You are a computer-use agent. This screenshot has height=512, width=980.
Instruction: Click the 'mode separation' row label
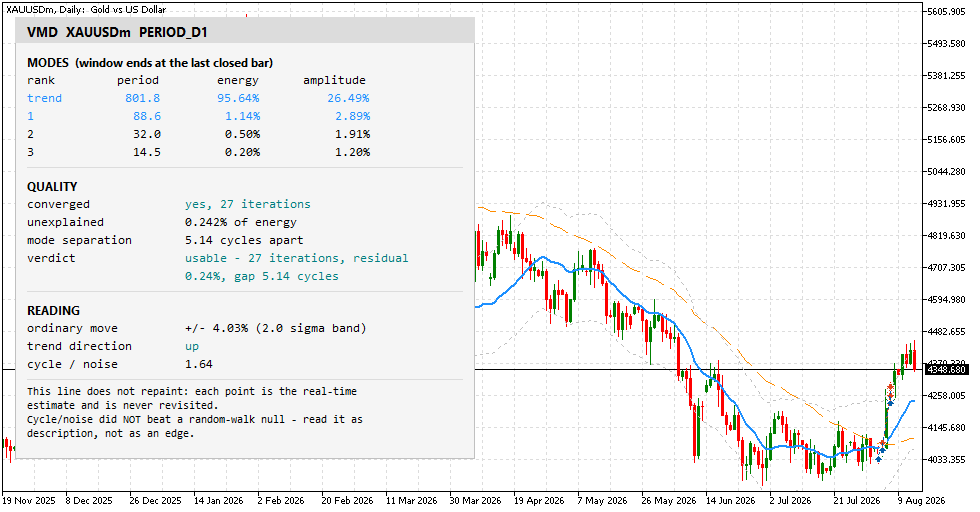pyautogui.click(x=79, y=241)
